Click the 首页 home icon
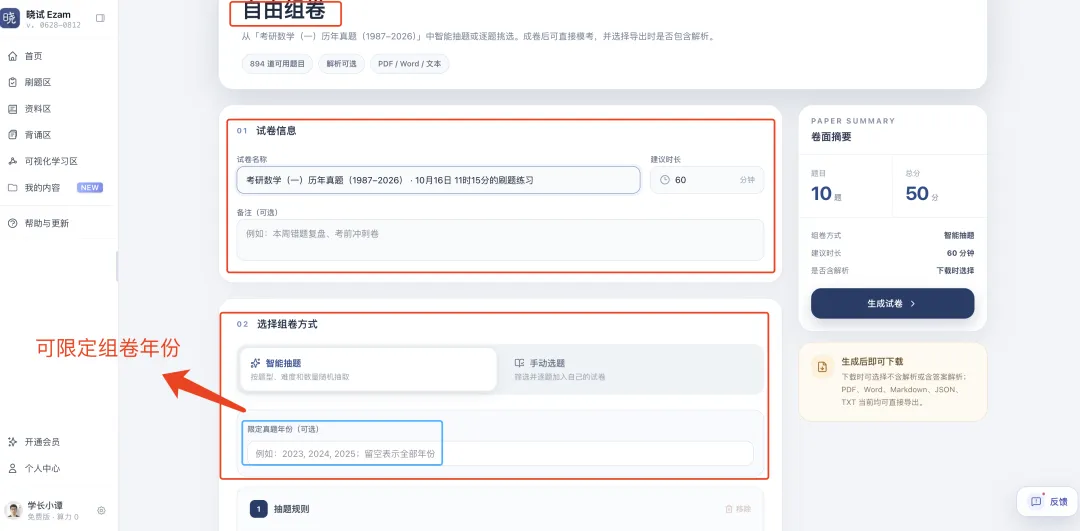 (12, 56)
